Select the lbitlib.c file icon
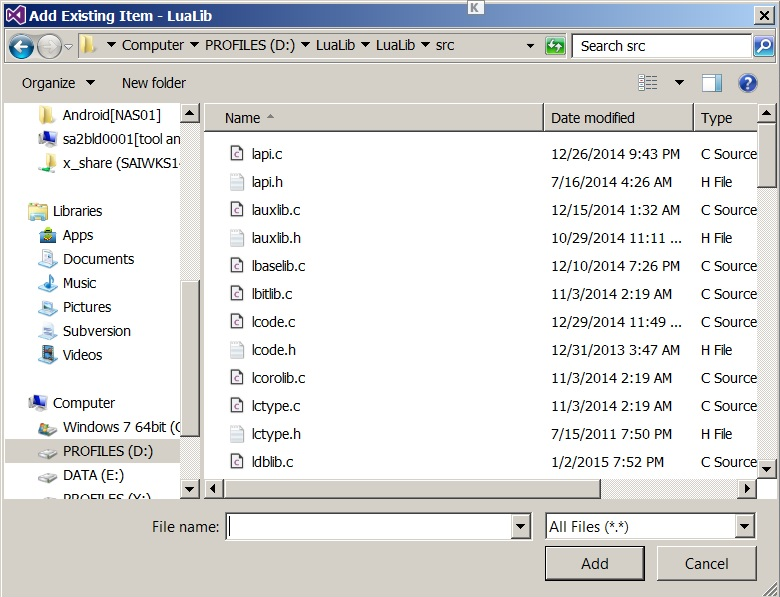This screenshot has width=780, height=597. click(237, 294)
